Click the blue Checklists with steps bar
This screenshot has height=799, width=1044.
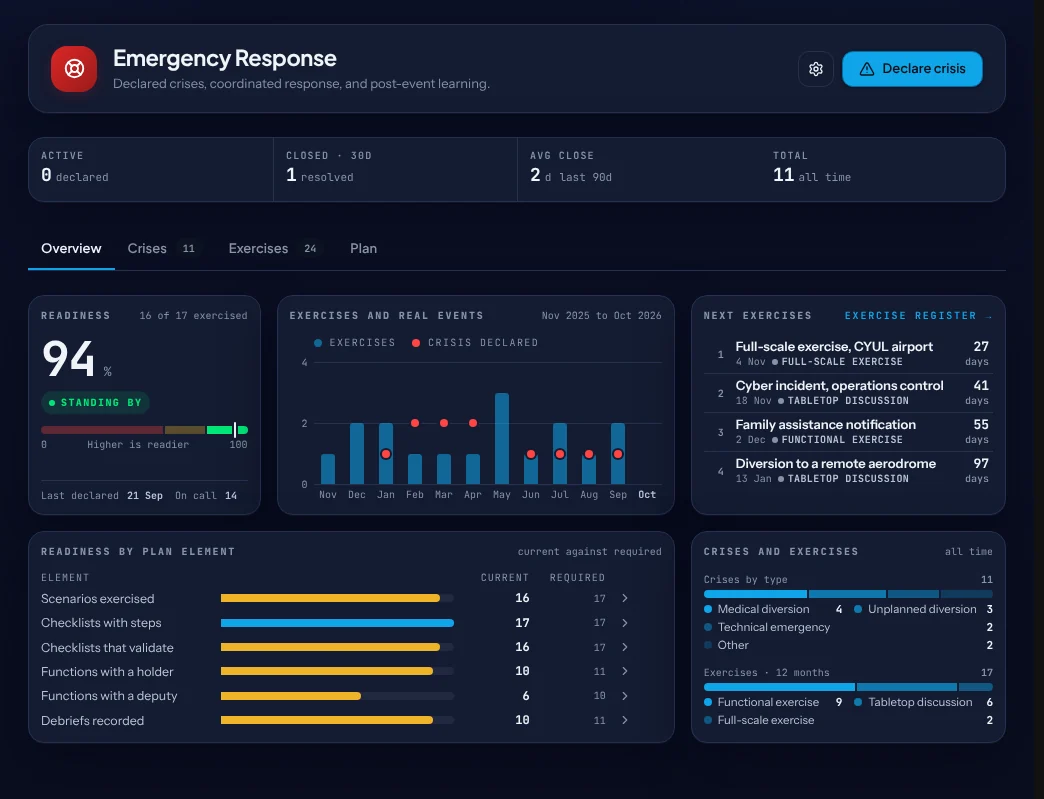[337, 623]
